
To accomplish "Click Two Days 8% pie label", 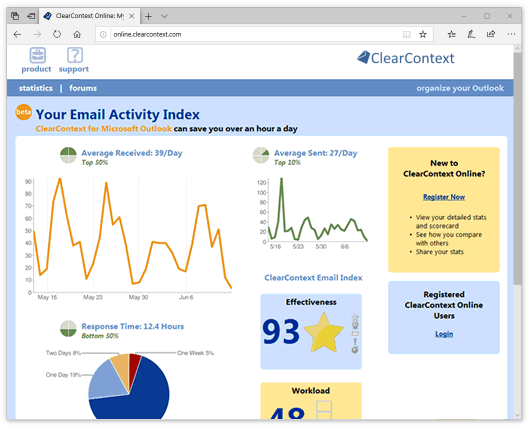I will (63, 353).
